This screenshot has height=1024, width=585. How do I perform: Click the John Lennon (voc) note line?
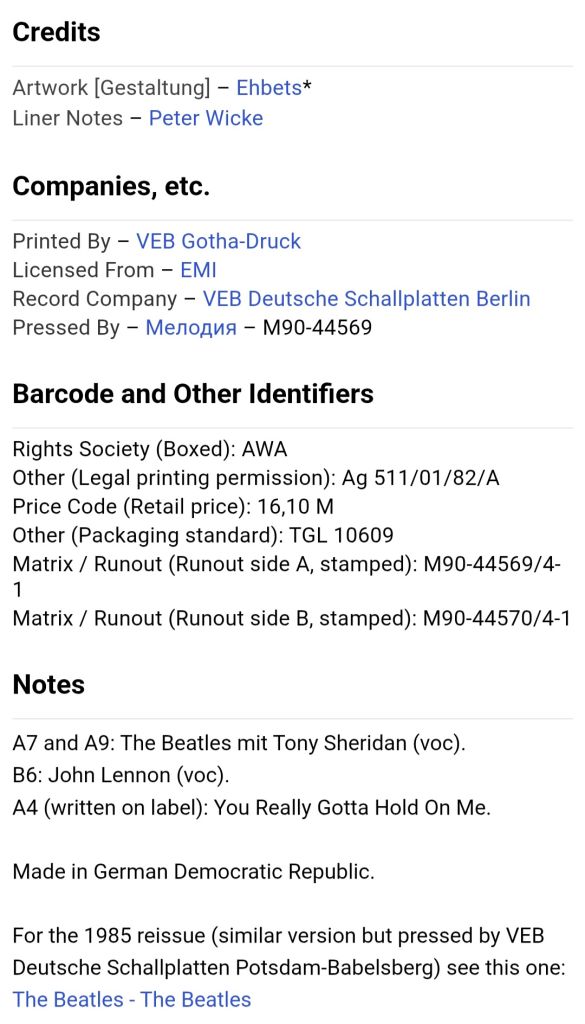pyautogui.click(x=121, y=775)
